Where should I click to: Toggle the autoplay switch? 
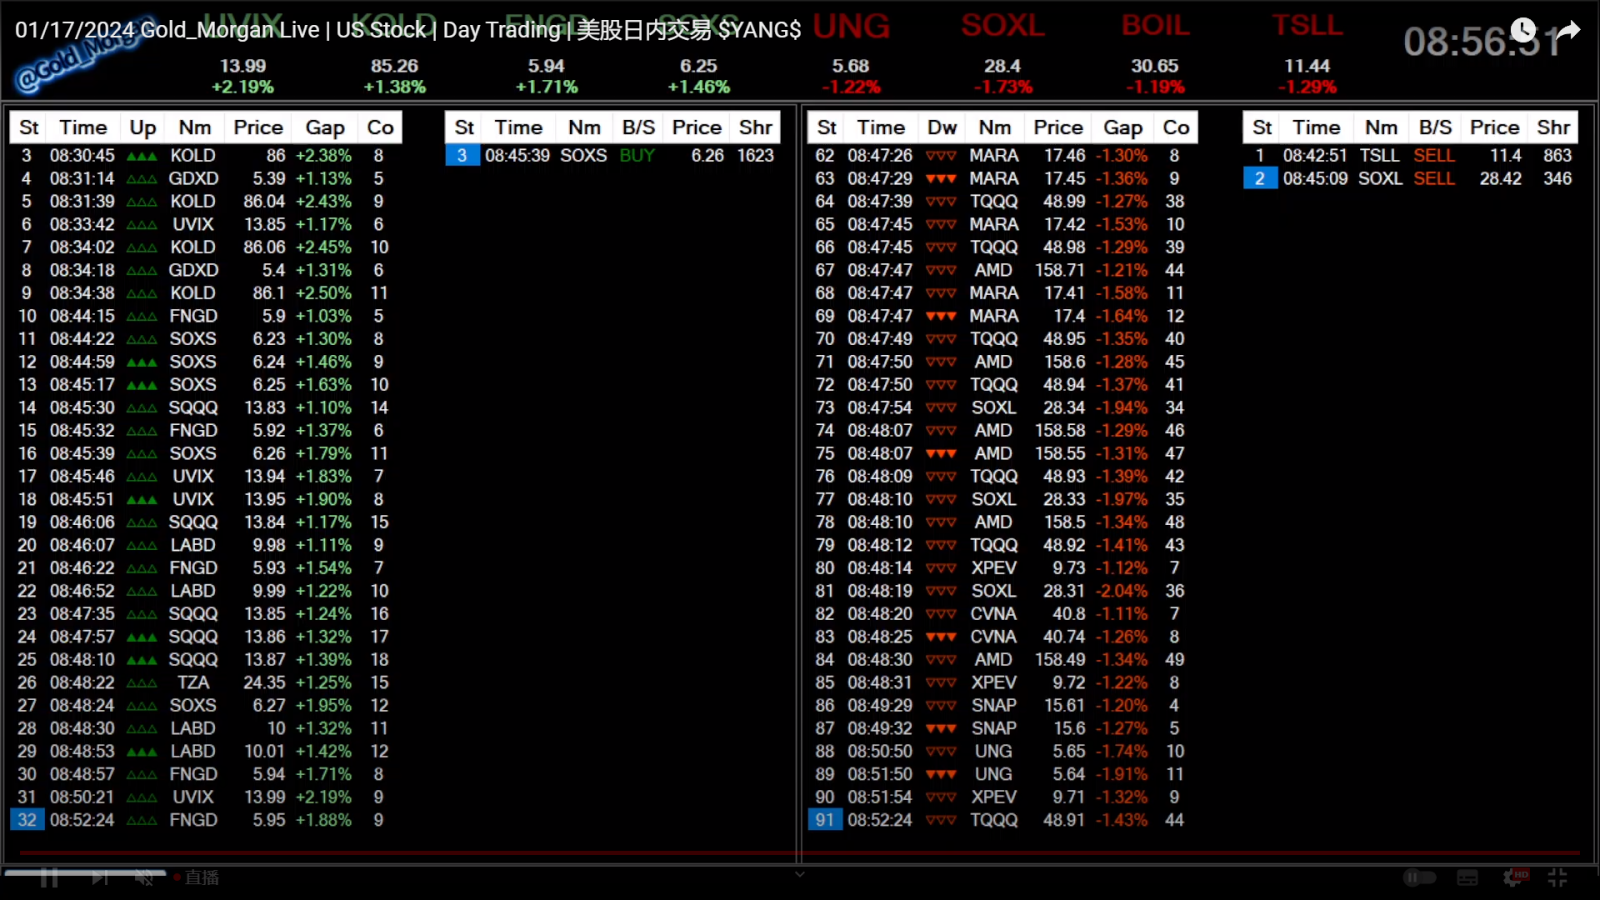pos(1420,878)
